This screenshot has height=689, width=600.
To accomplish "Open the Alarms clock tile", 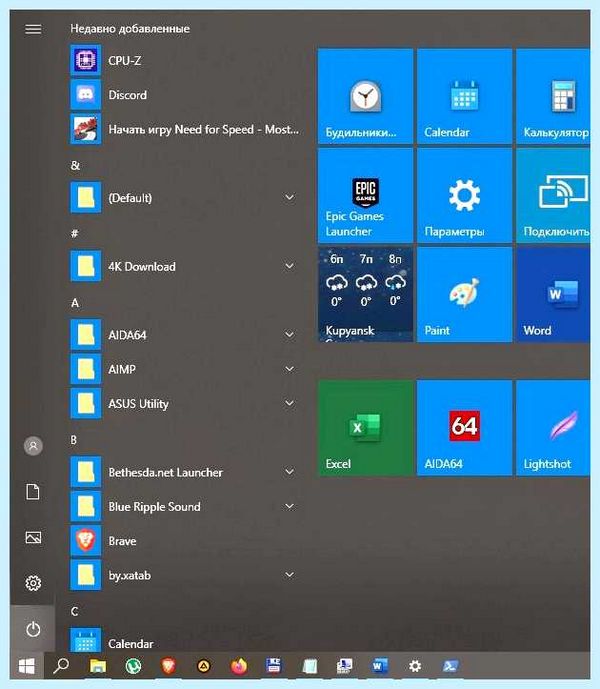I will pyautogui.click(x=365, y=96).
